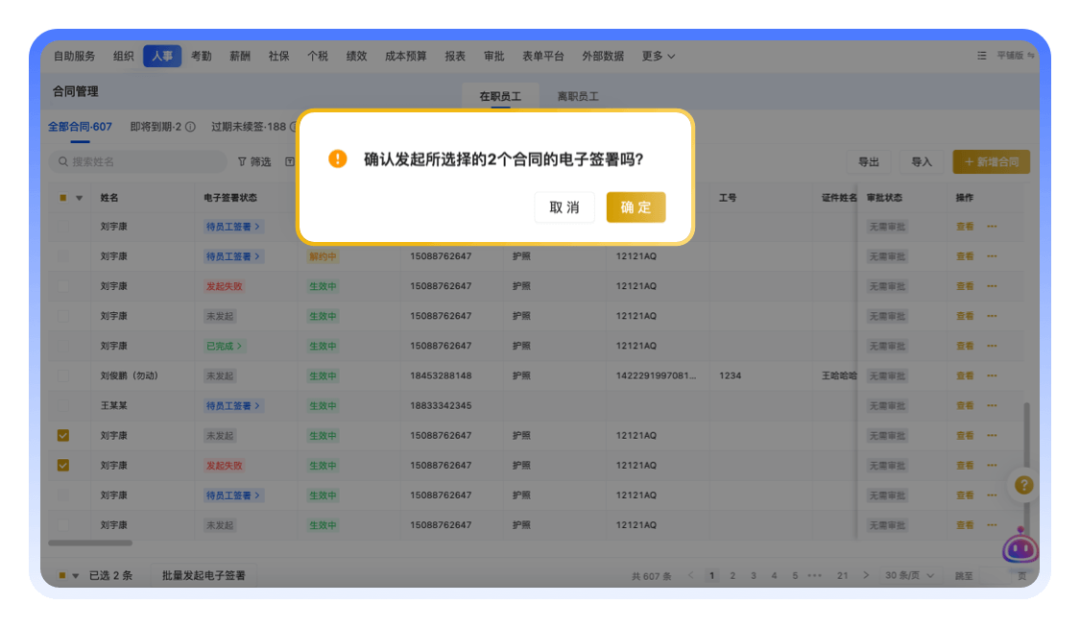1080x628 pixels.
Task: Toggle the select-all checkbox in table header
Action: click(x=63, y=198)
